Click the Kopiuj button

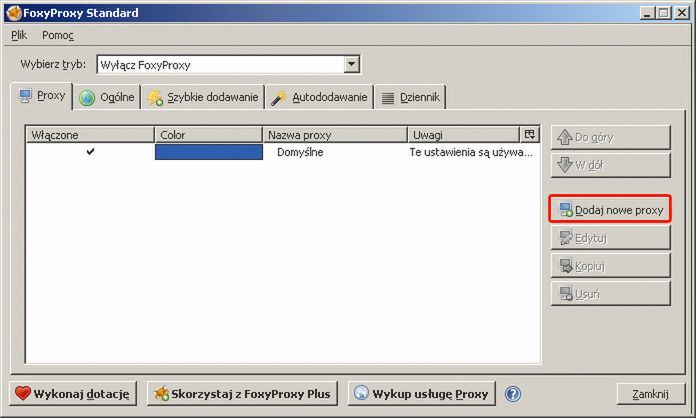click(x=610, y=266)
